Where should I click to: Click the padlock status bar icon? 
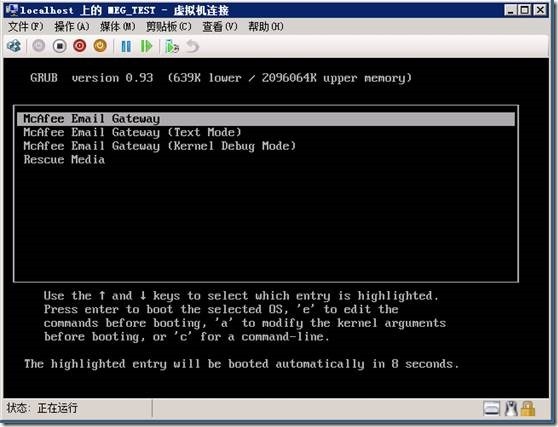[528, 408]
